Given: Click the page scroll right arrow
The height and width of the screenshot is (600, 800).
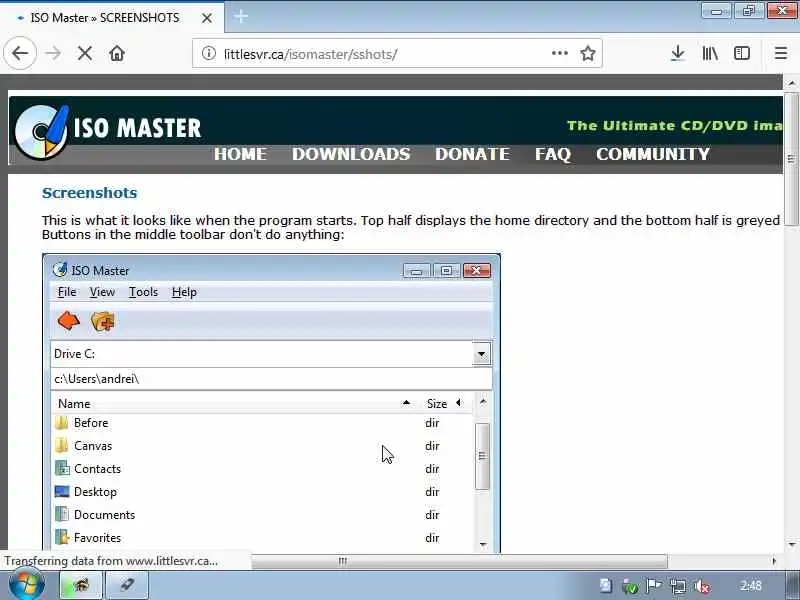Looking at the screenshot, I should pos(774,561).
